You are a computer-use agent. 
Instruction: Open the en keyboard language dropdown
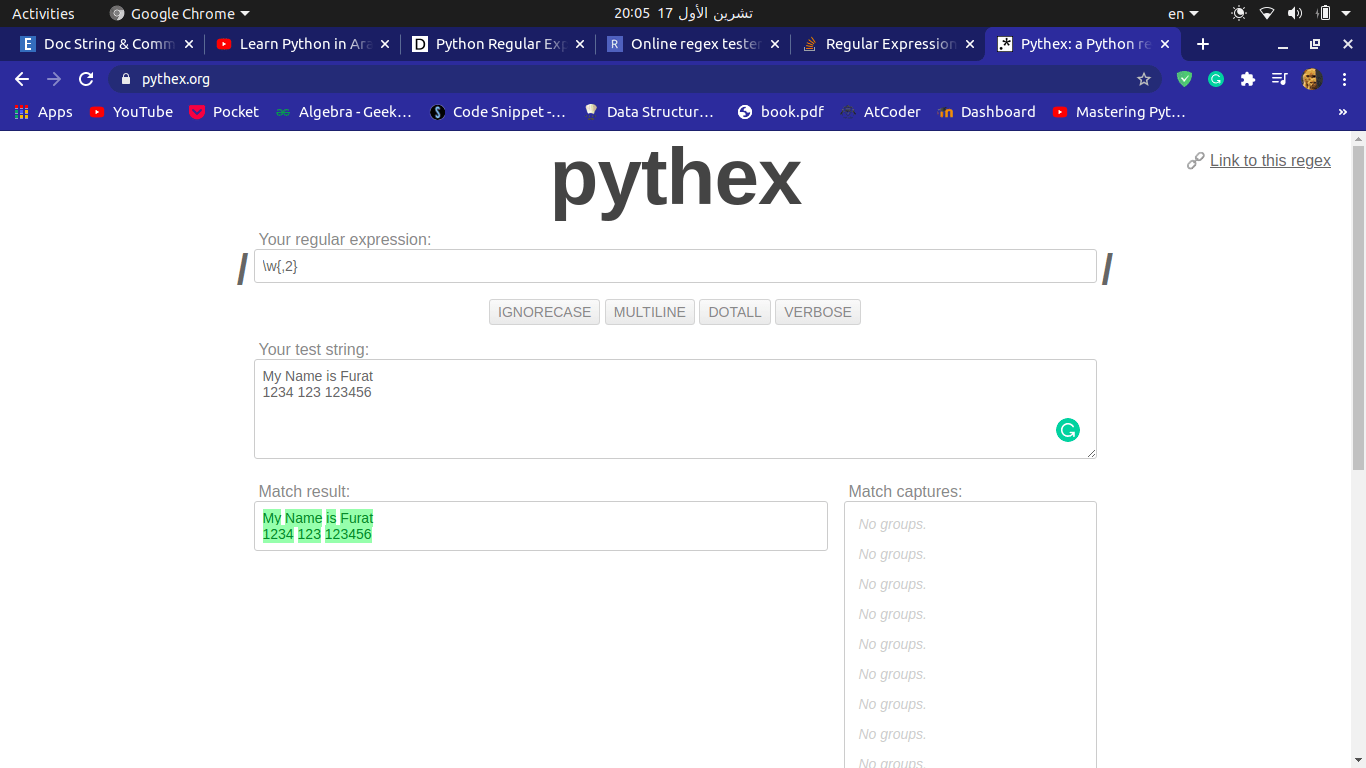tap(1183, 13)
